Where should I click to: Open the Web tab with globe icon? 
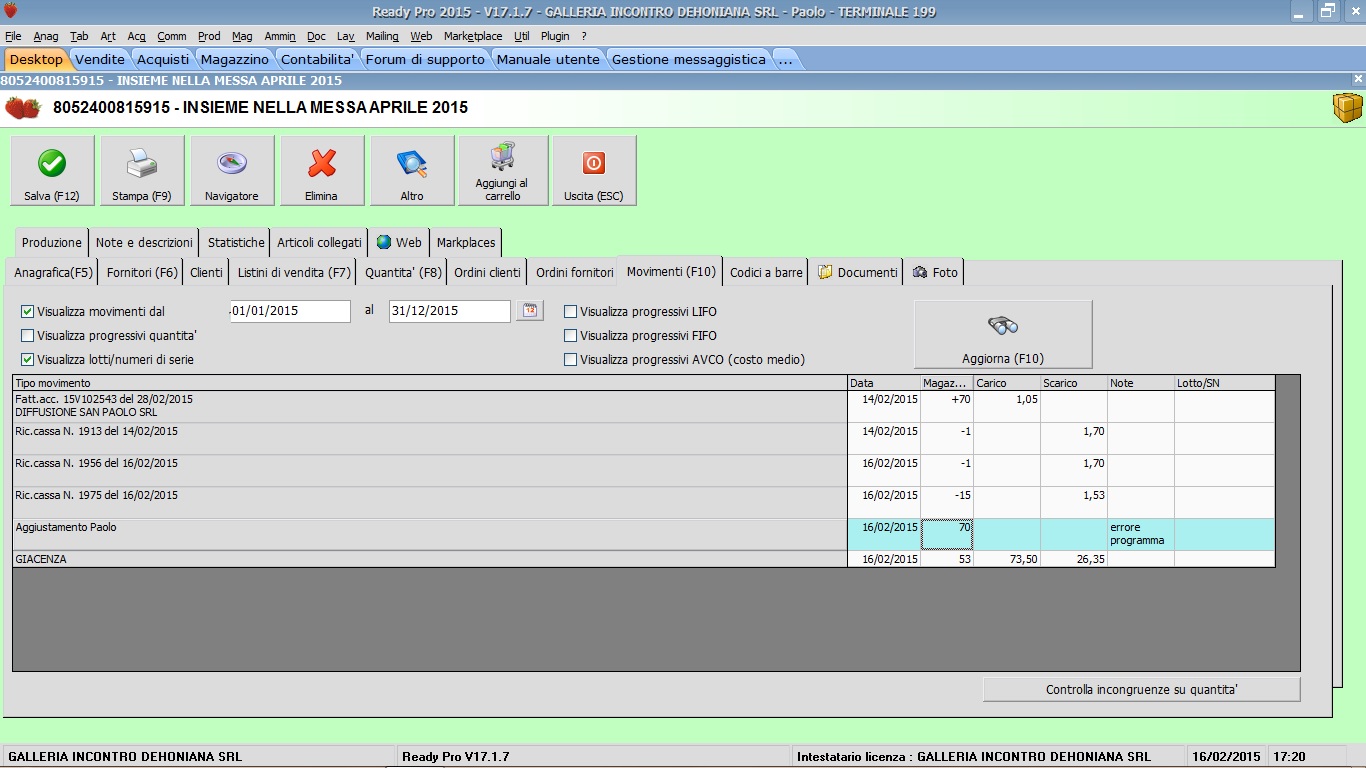(398, 242)
